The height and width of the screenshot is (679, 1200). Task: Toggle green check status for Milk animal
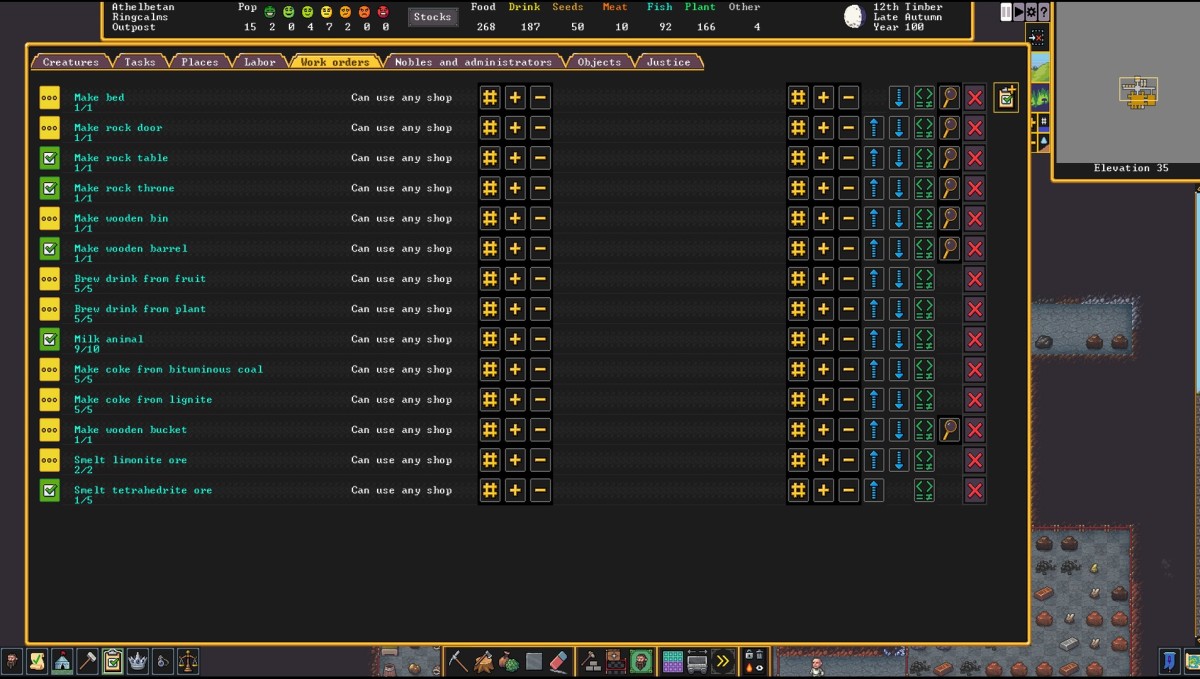[x=50, y=339]
